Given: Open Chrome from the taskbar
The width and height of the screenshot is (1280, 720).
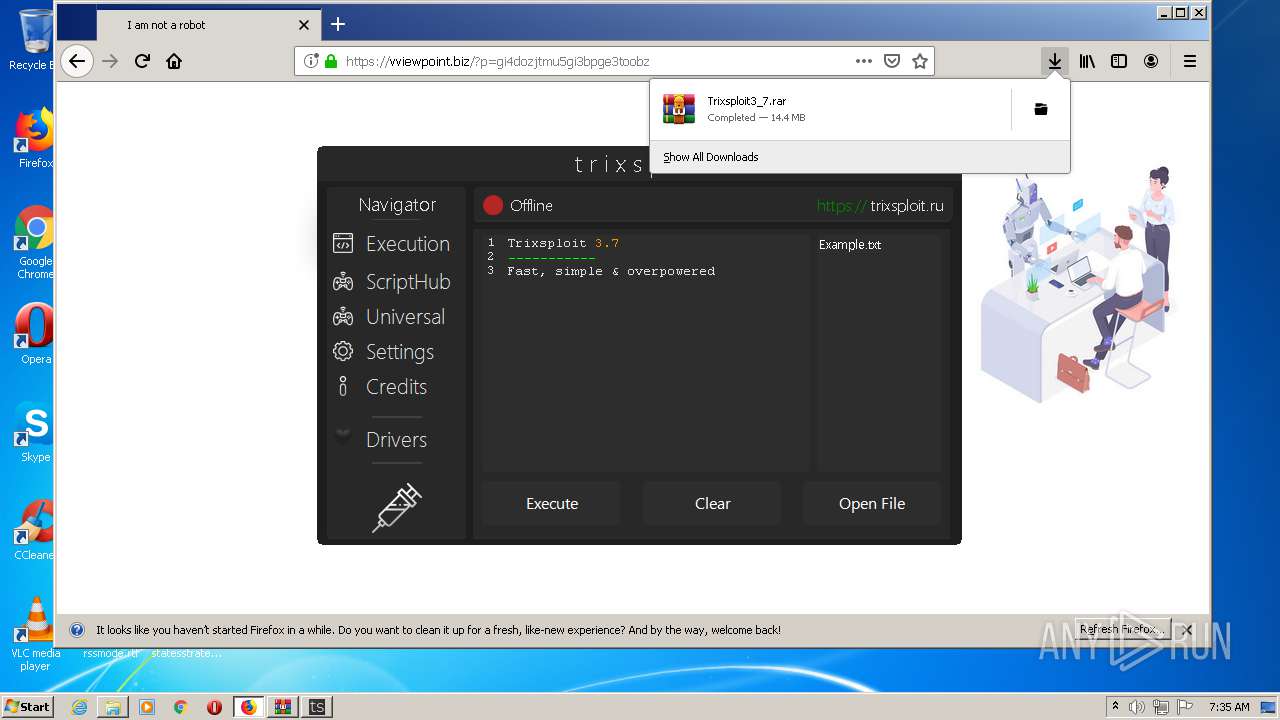Looking at the screenshot, I should tap(180, 707).
